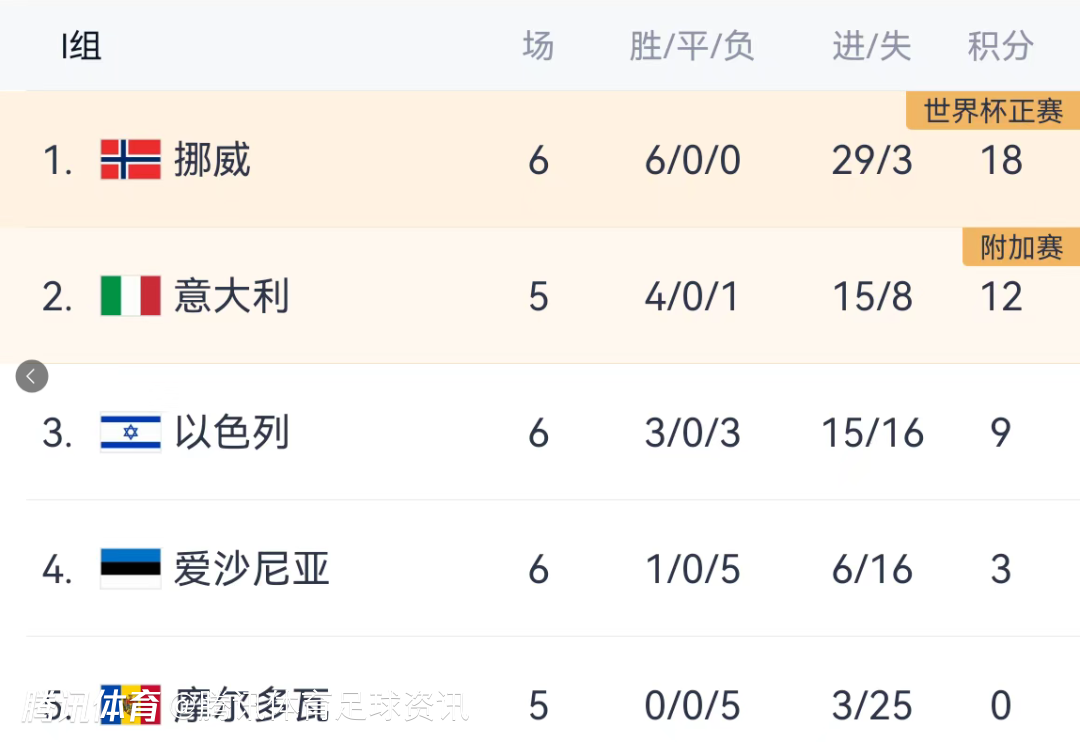The height and width of the screenshot is (742, 1080).
Task: Open the 以色列 team name
Action: pos(231,433)
